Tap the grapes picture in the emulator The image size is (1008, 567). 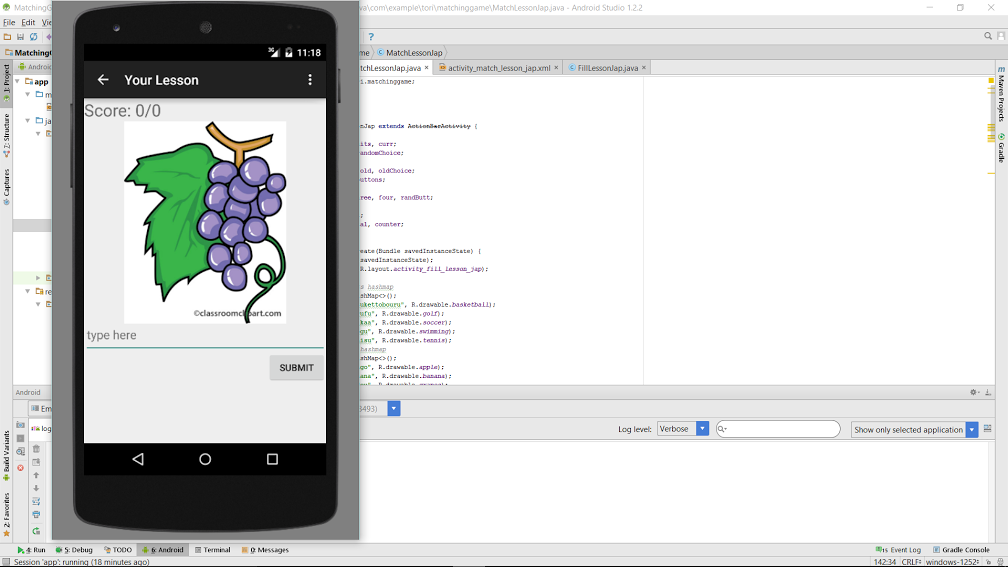(x=205, y=222)
